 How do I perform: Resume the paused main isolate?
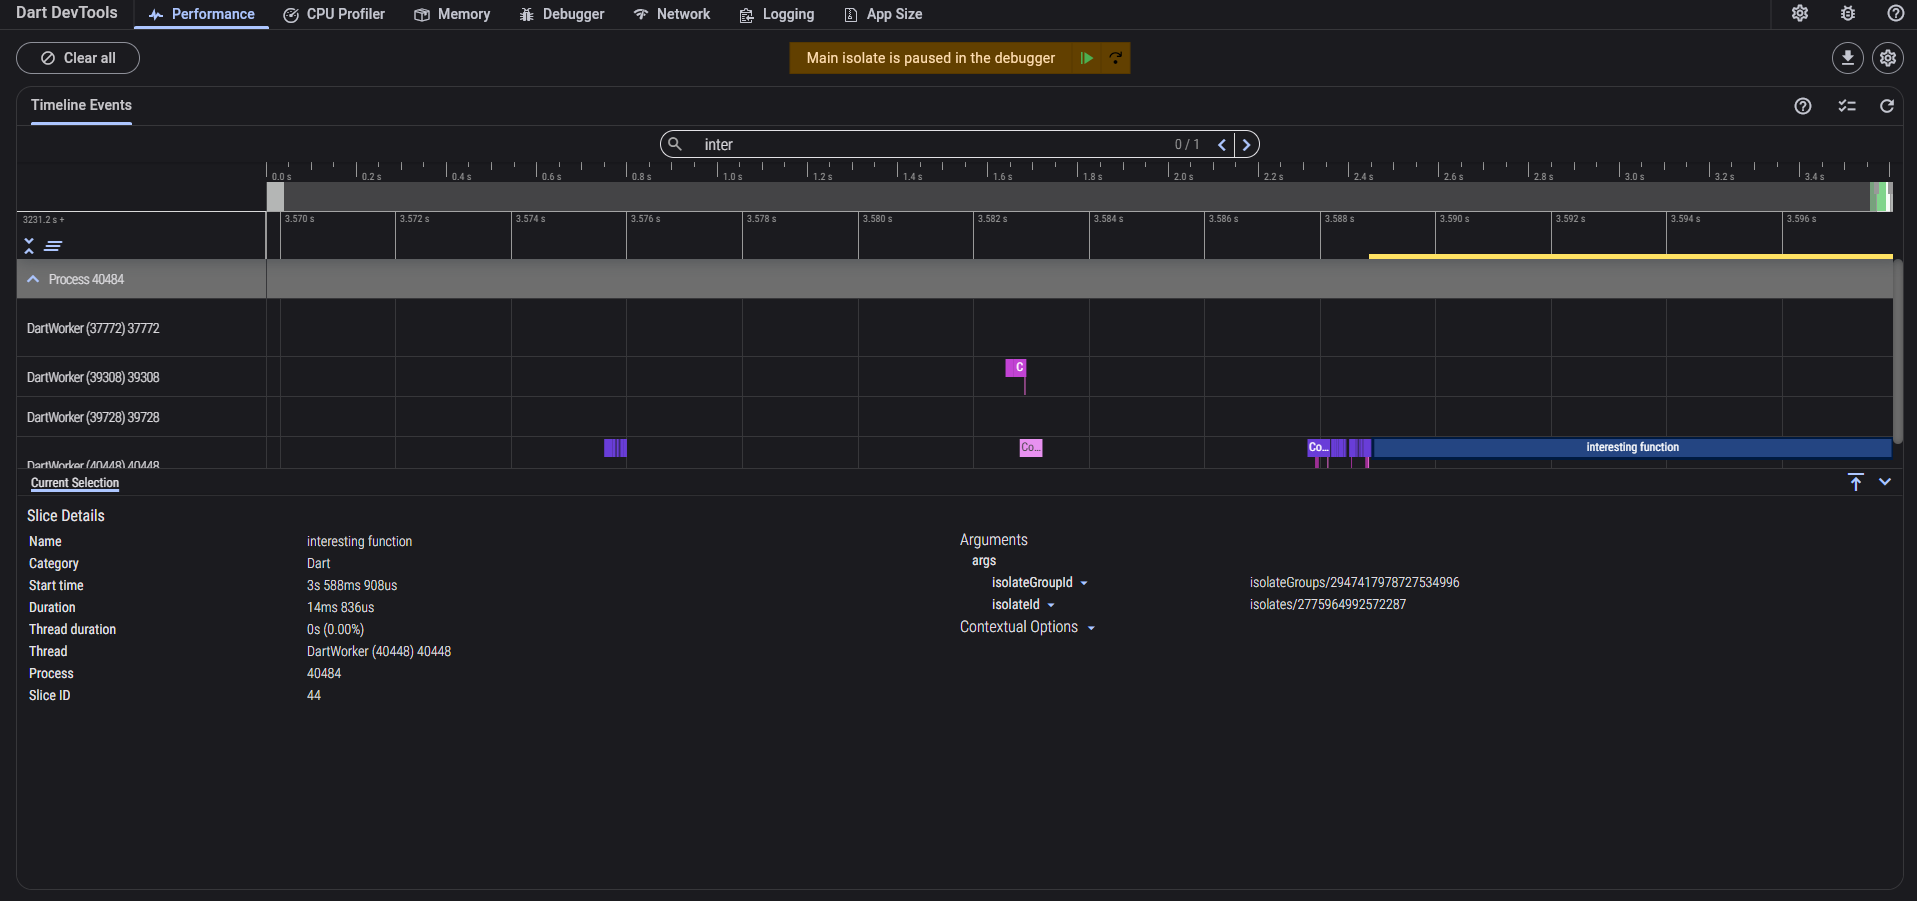(x=1086, y=58)
